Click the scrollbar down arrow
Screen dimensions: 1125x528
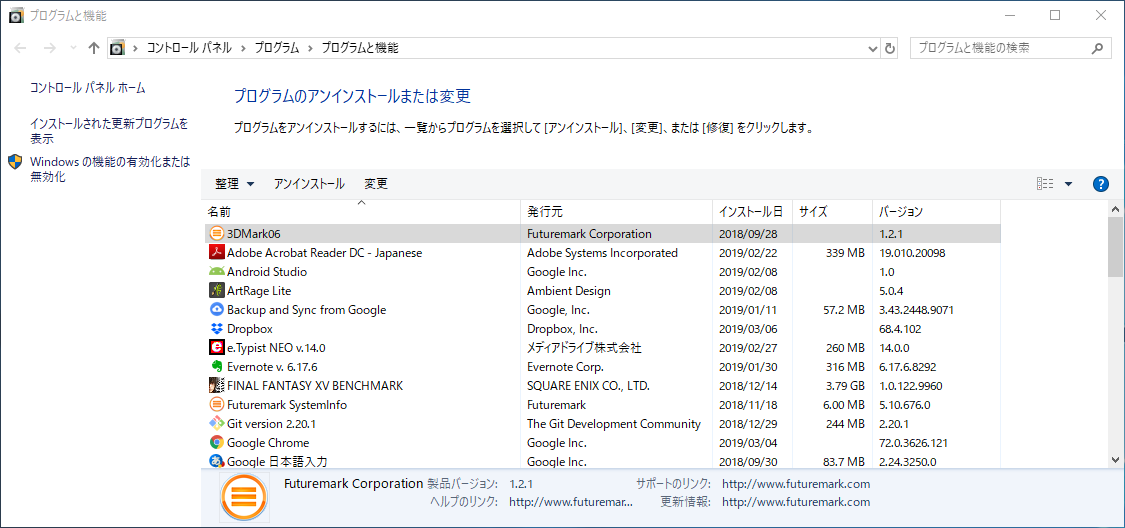pyautogui.click(x=1116, y=459)
